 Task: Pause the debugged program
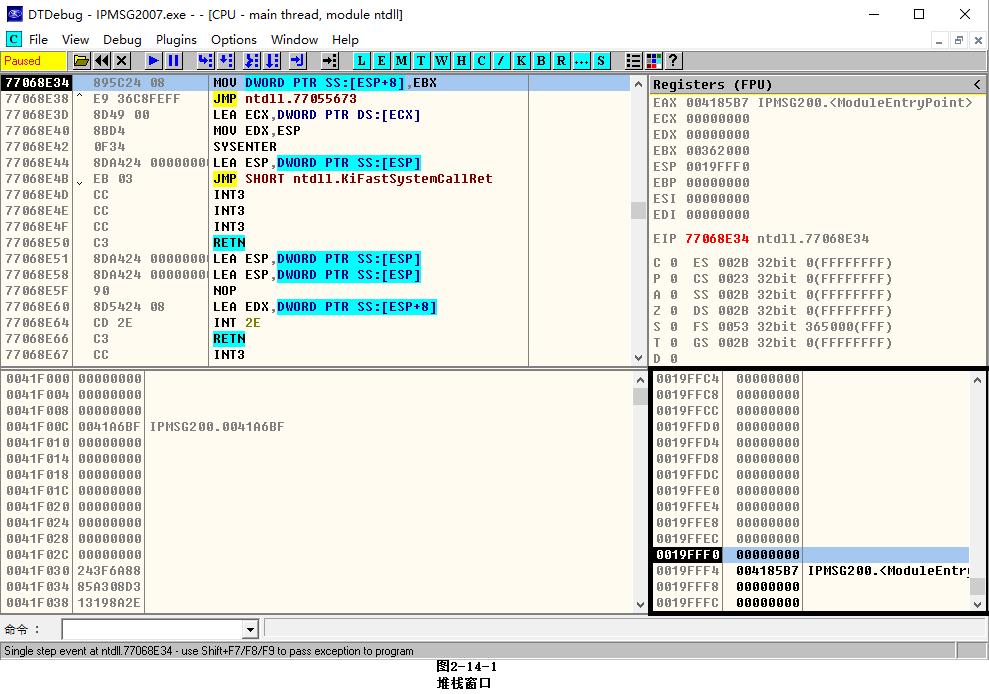(174, 61)
